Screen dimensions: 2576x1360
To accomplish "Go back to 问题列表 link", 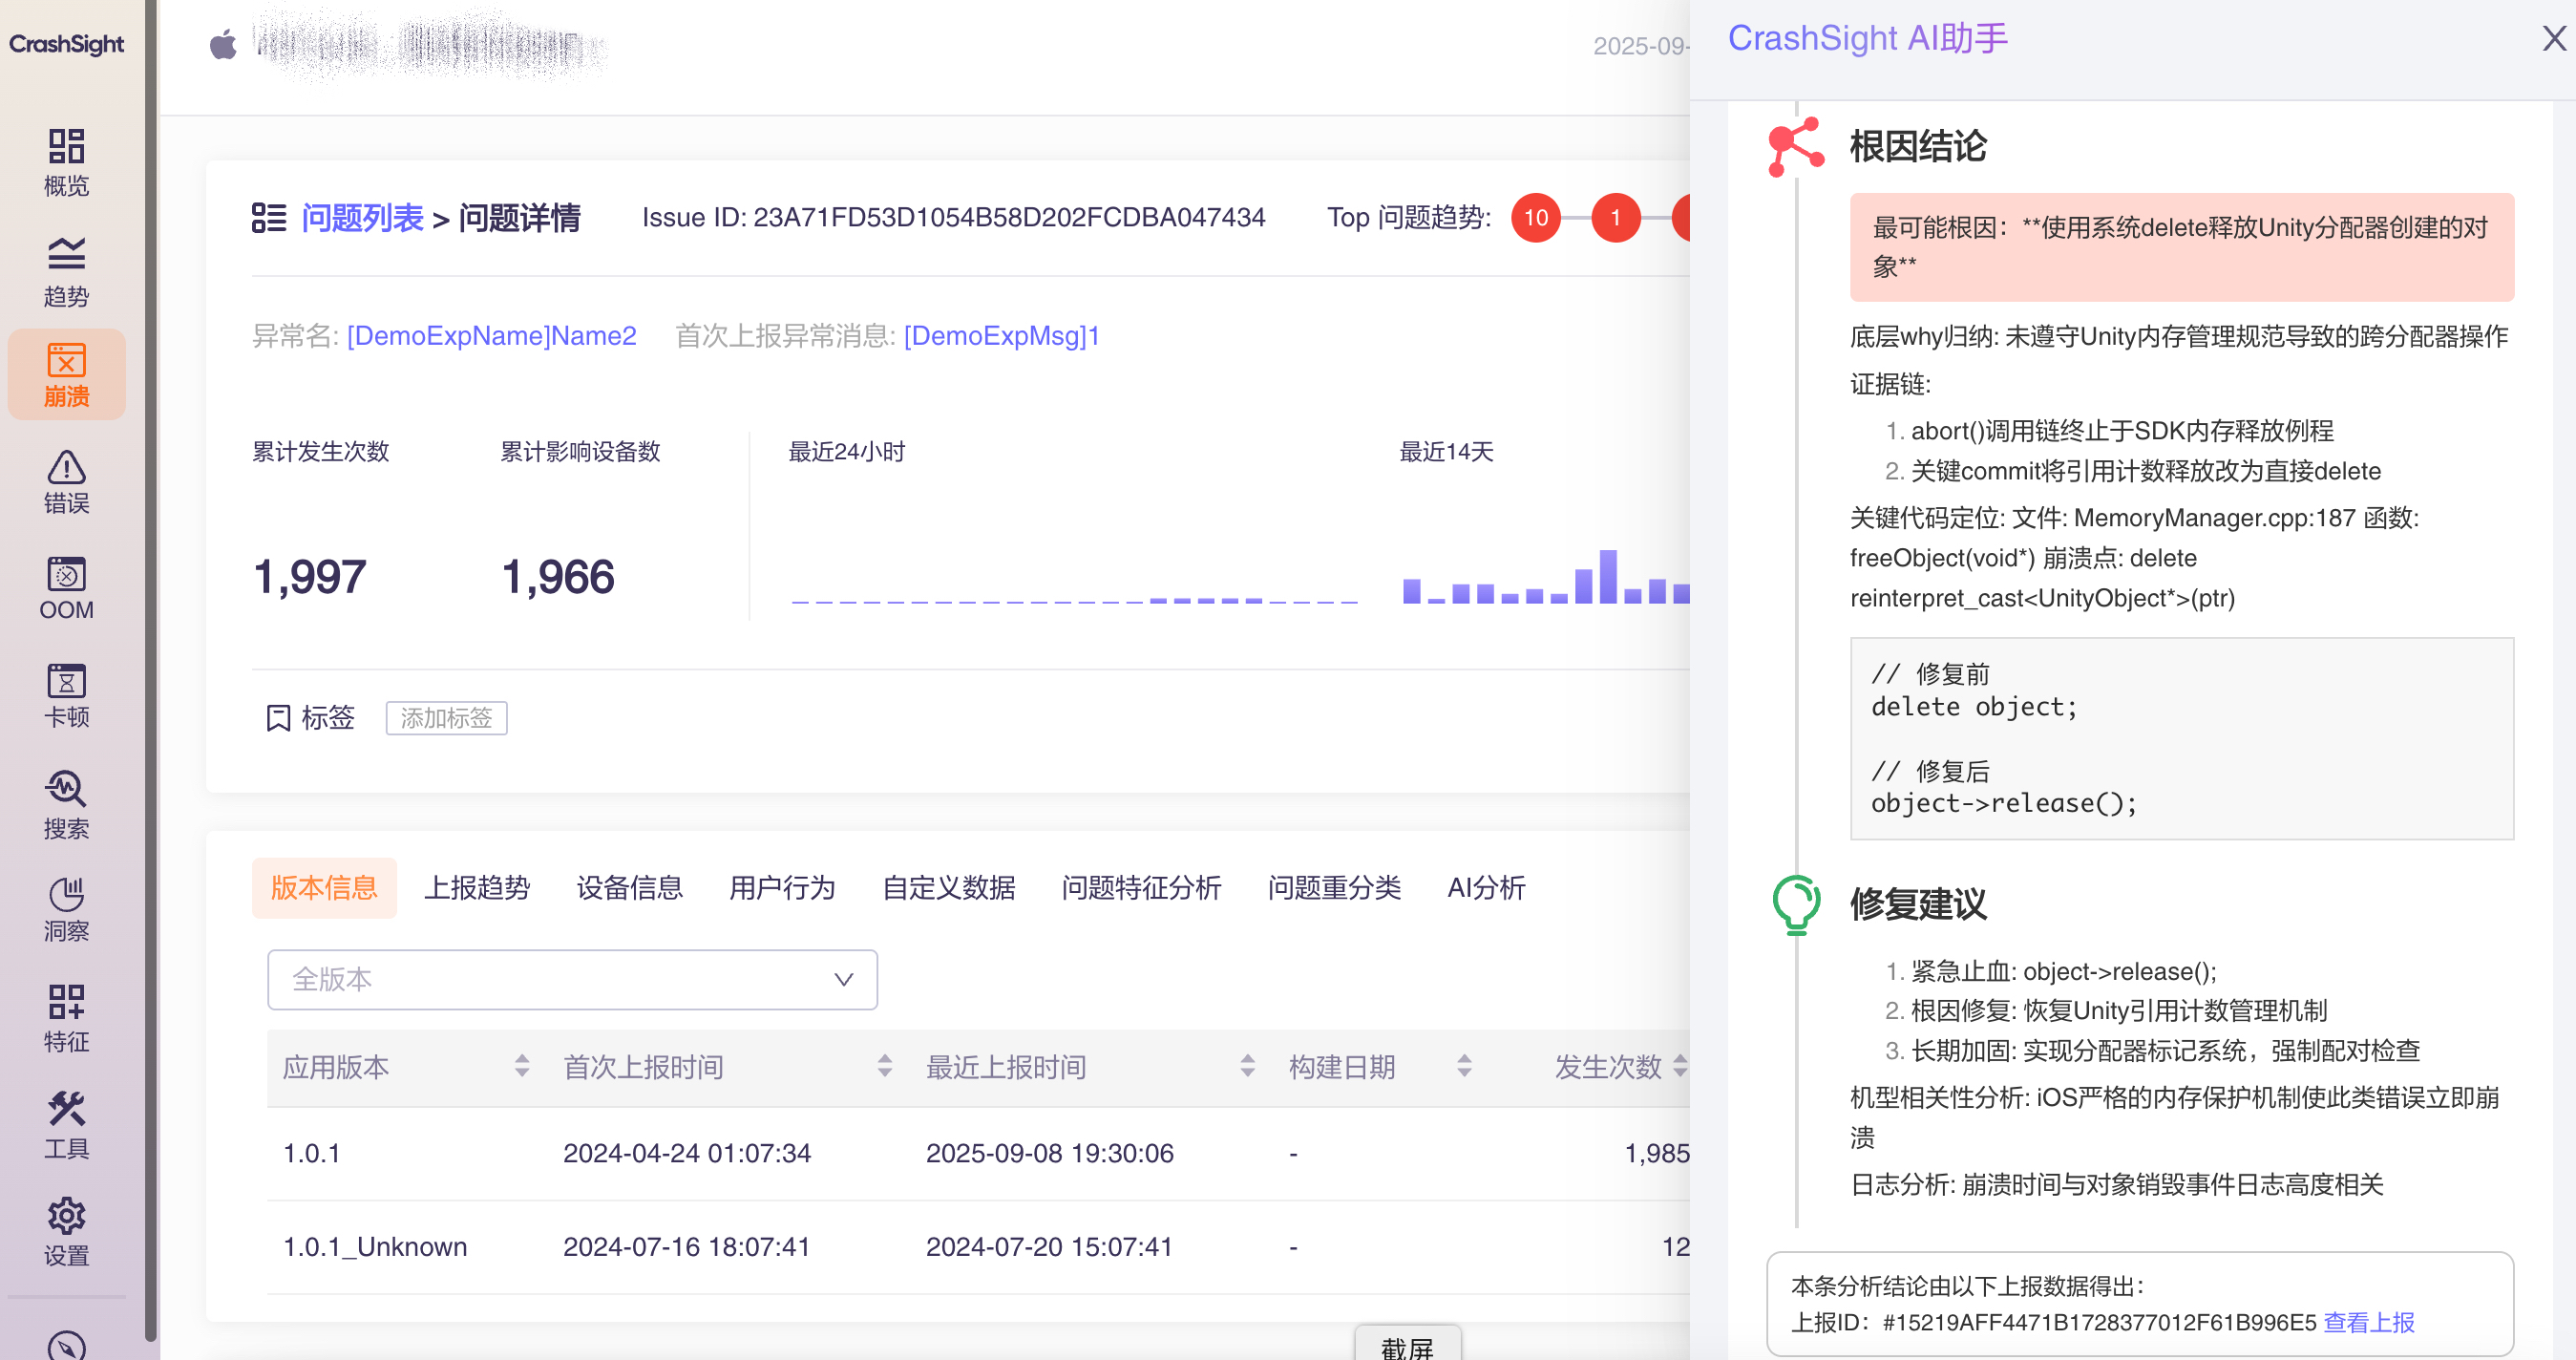I will click(x=362, y=217).
